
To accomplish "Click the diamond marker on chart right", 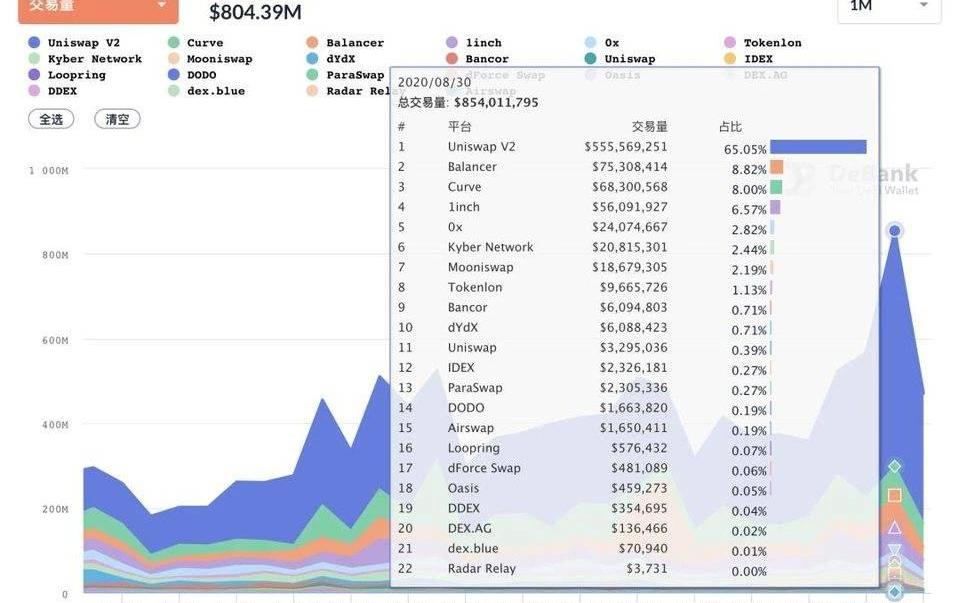I will (894, 466).
